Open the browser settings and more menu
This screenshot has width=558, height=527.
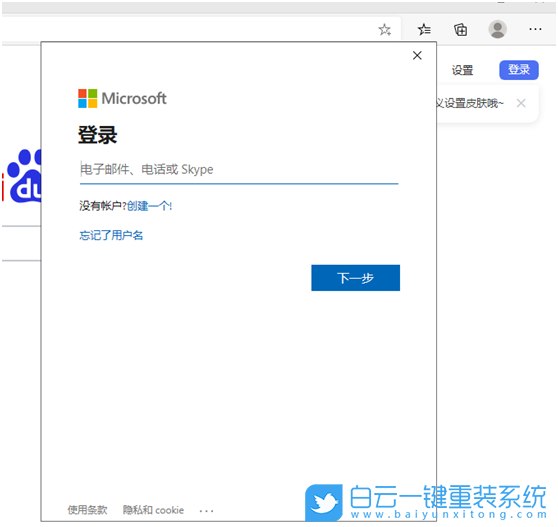point(535,29)
